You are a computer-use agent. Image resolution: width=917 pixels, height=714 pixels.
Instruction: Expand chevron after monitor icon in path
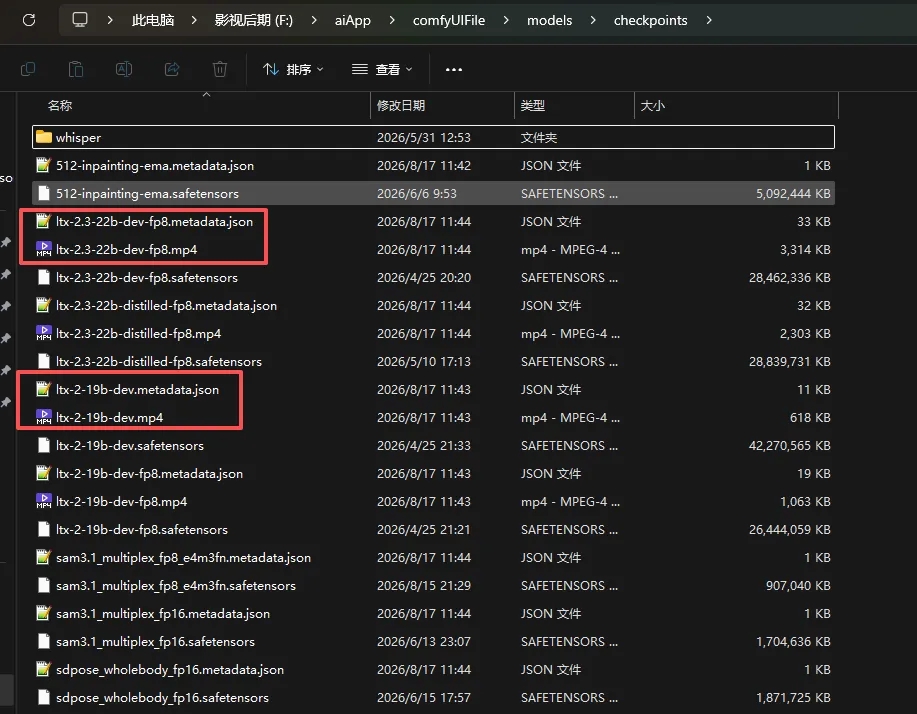coord(110,20)
